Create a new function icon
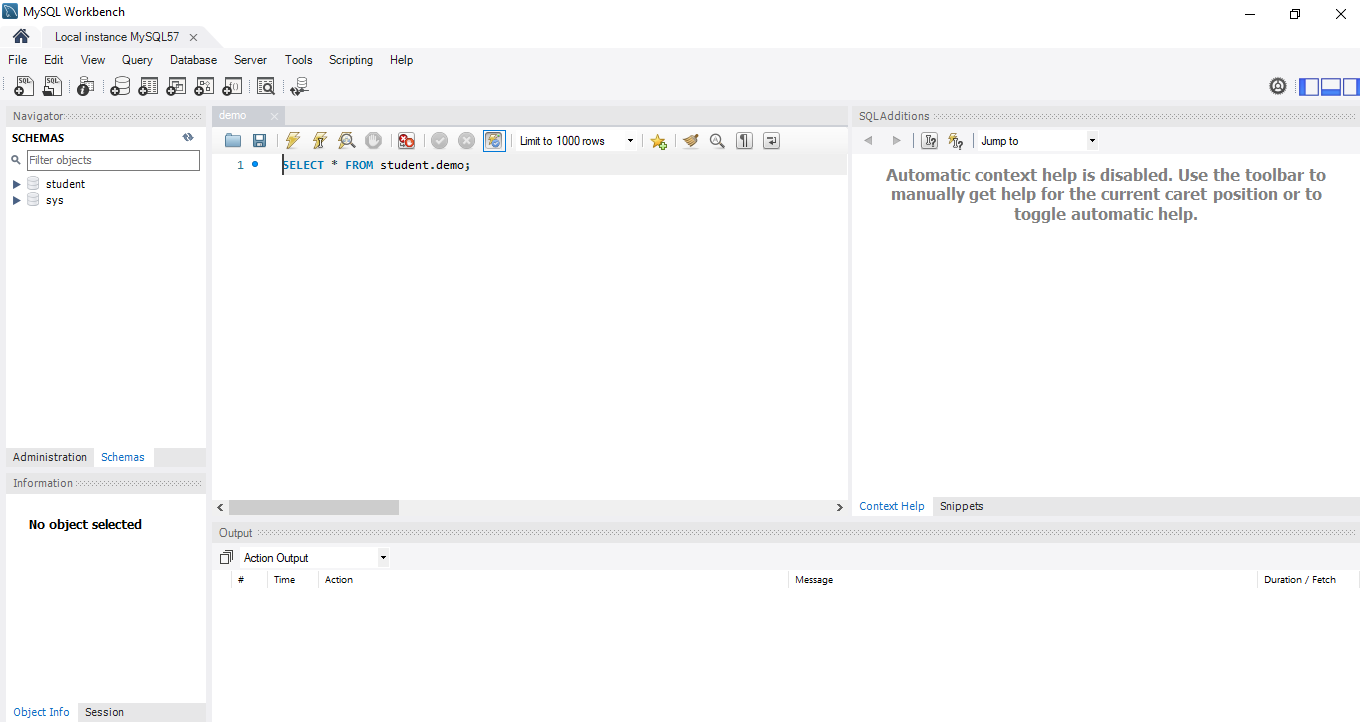This screenshot has height=722, width=1360. pyautogui.click(x=232, y=87)
